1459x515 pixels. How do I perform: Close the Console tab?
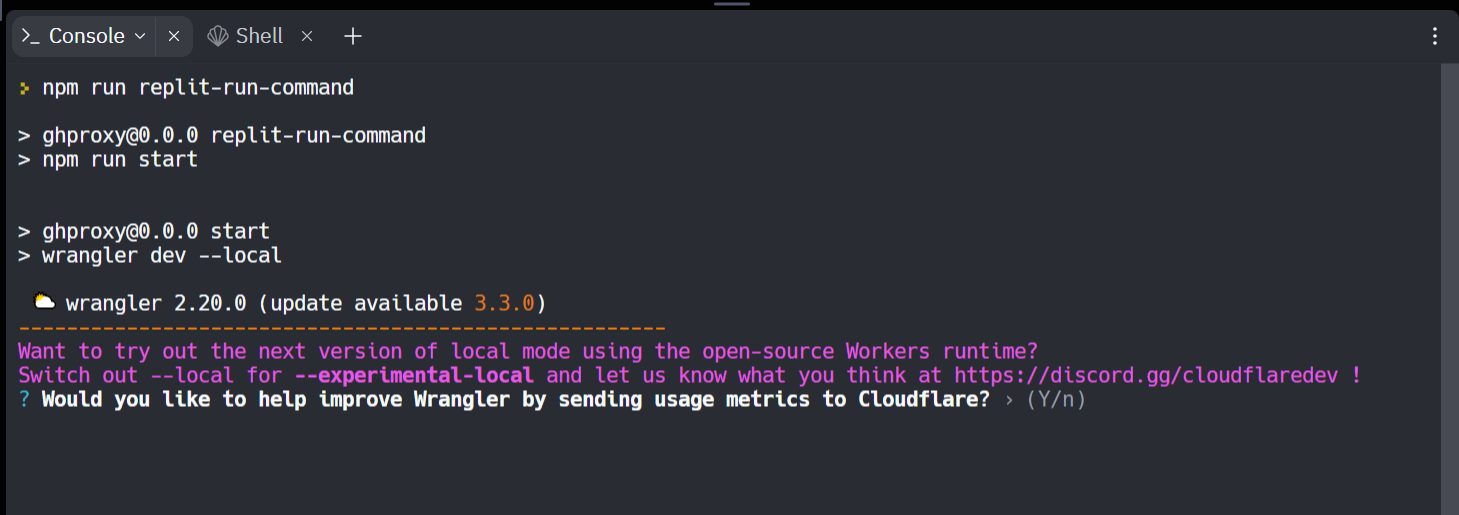pos(174,36)
